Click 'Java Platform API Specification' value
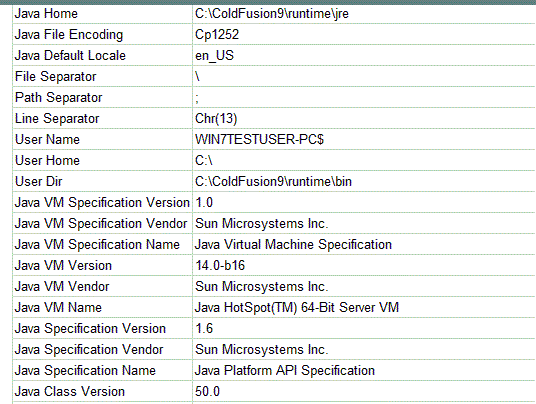Screen dimensions: 536x404 [x=285, y=371]
